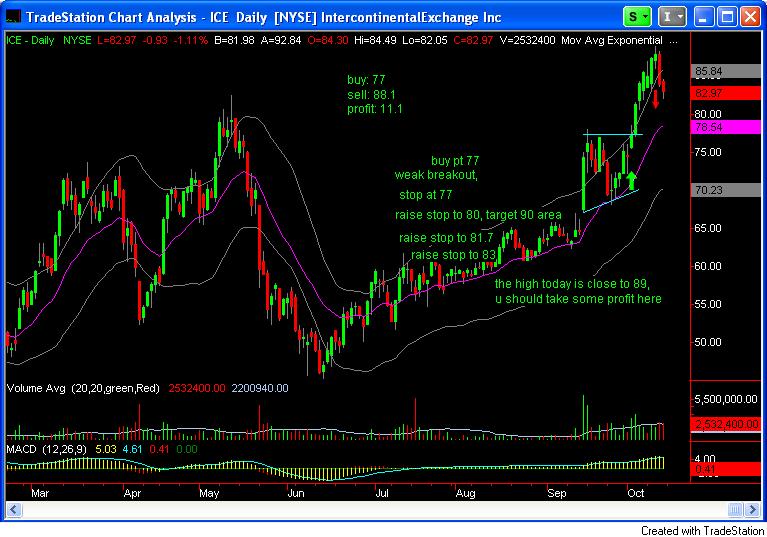Image resolution: width=767 pixels, height=537 pixels.
Task: Click the 'MACD (12,26,9)' indicator label
Action: [x=46, y=449]
